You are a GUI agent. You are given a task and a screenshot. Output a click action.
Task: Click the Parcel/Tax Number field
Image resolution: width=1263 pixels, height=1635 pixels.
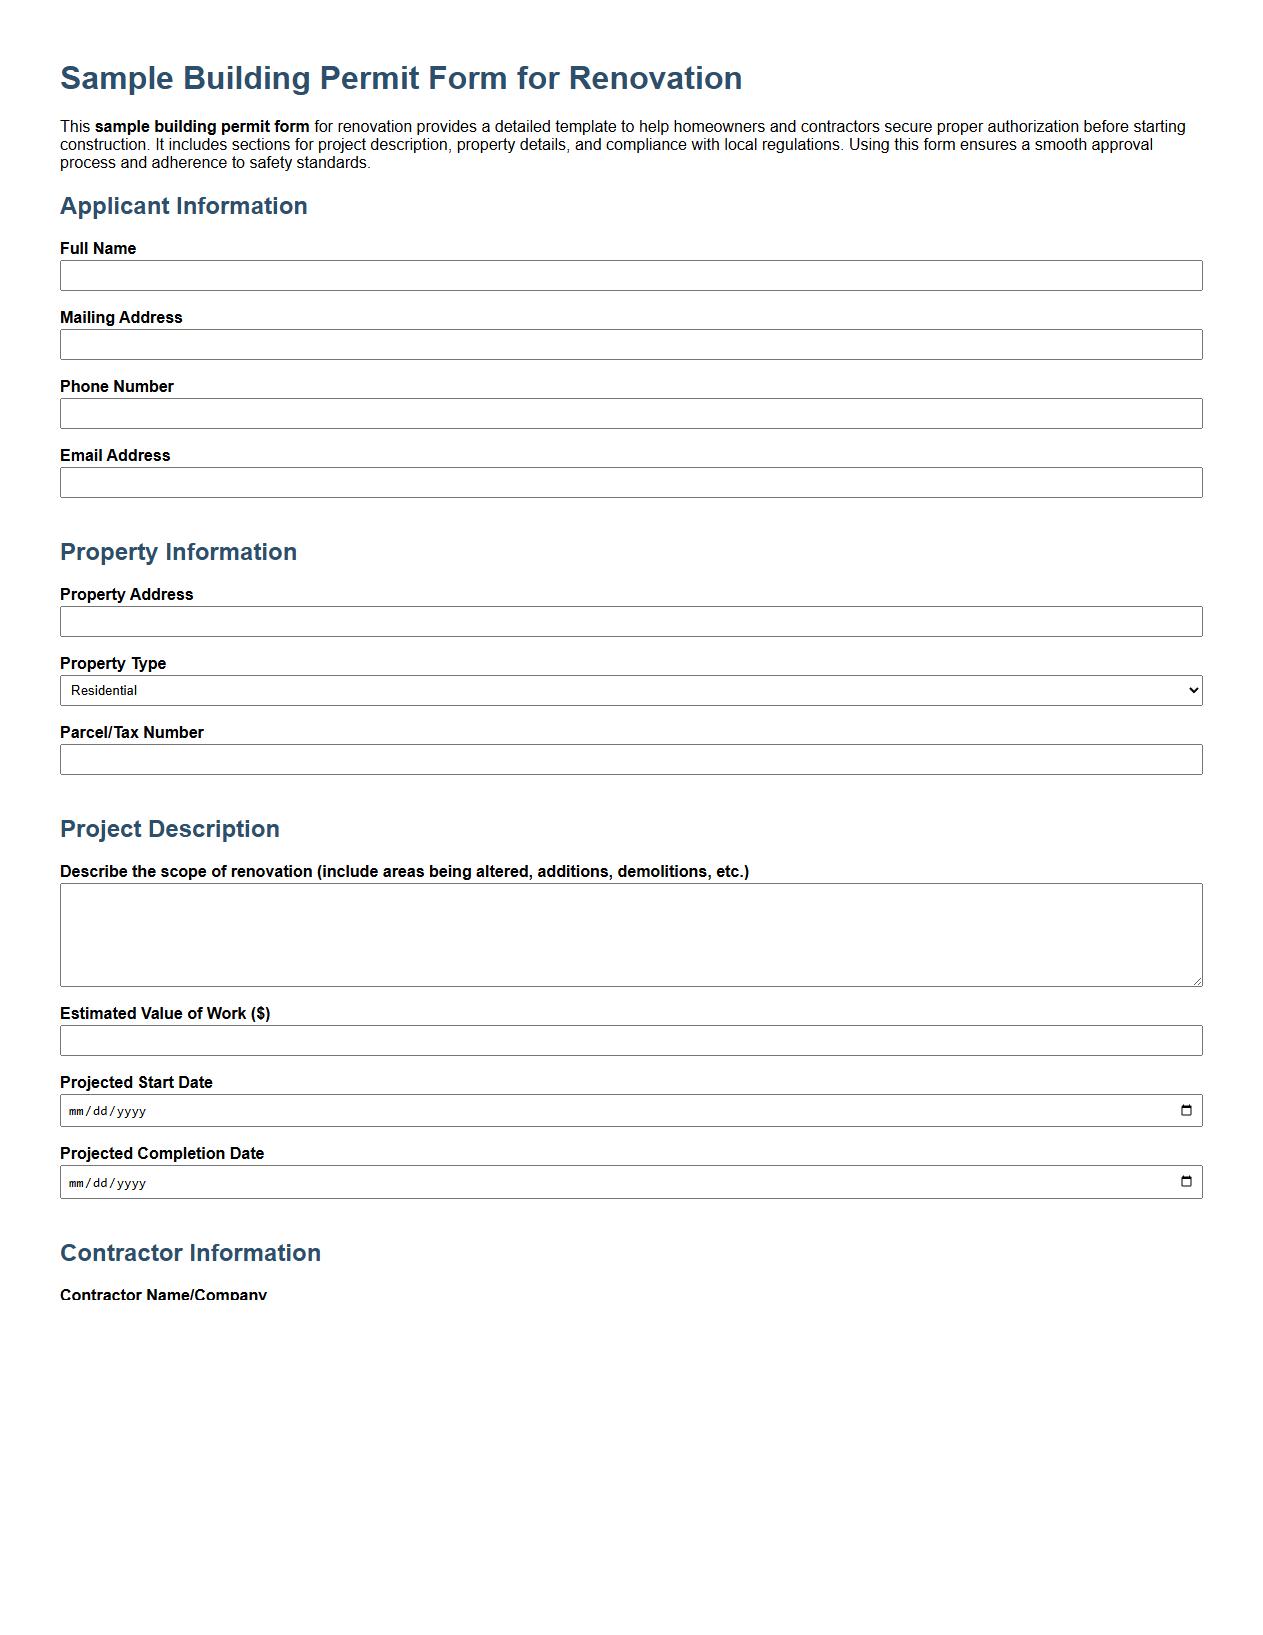tap(631, 759)
